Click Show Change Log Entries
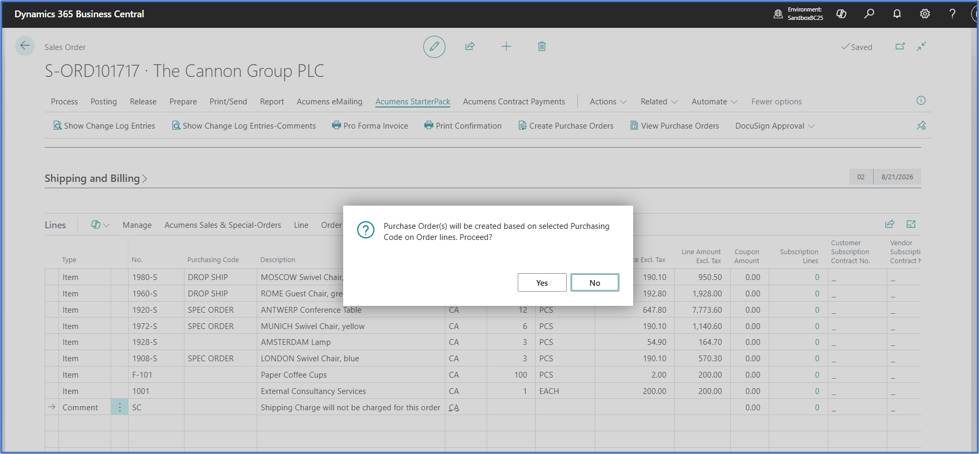The height and width of the screenshot is (454, 979). (104, 126)
